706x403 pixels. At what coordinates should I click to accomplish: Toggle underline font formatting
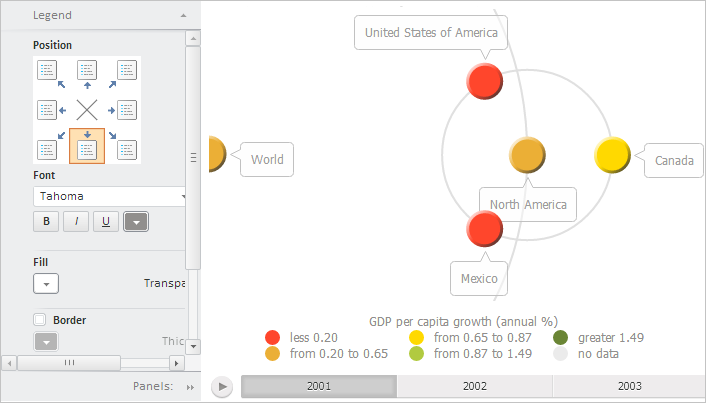pyautogui.click(x=106, y=221)
